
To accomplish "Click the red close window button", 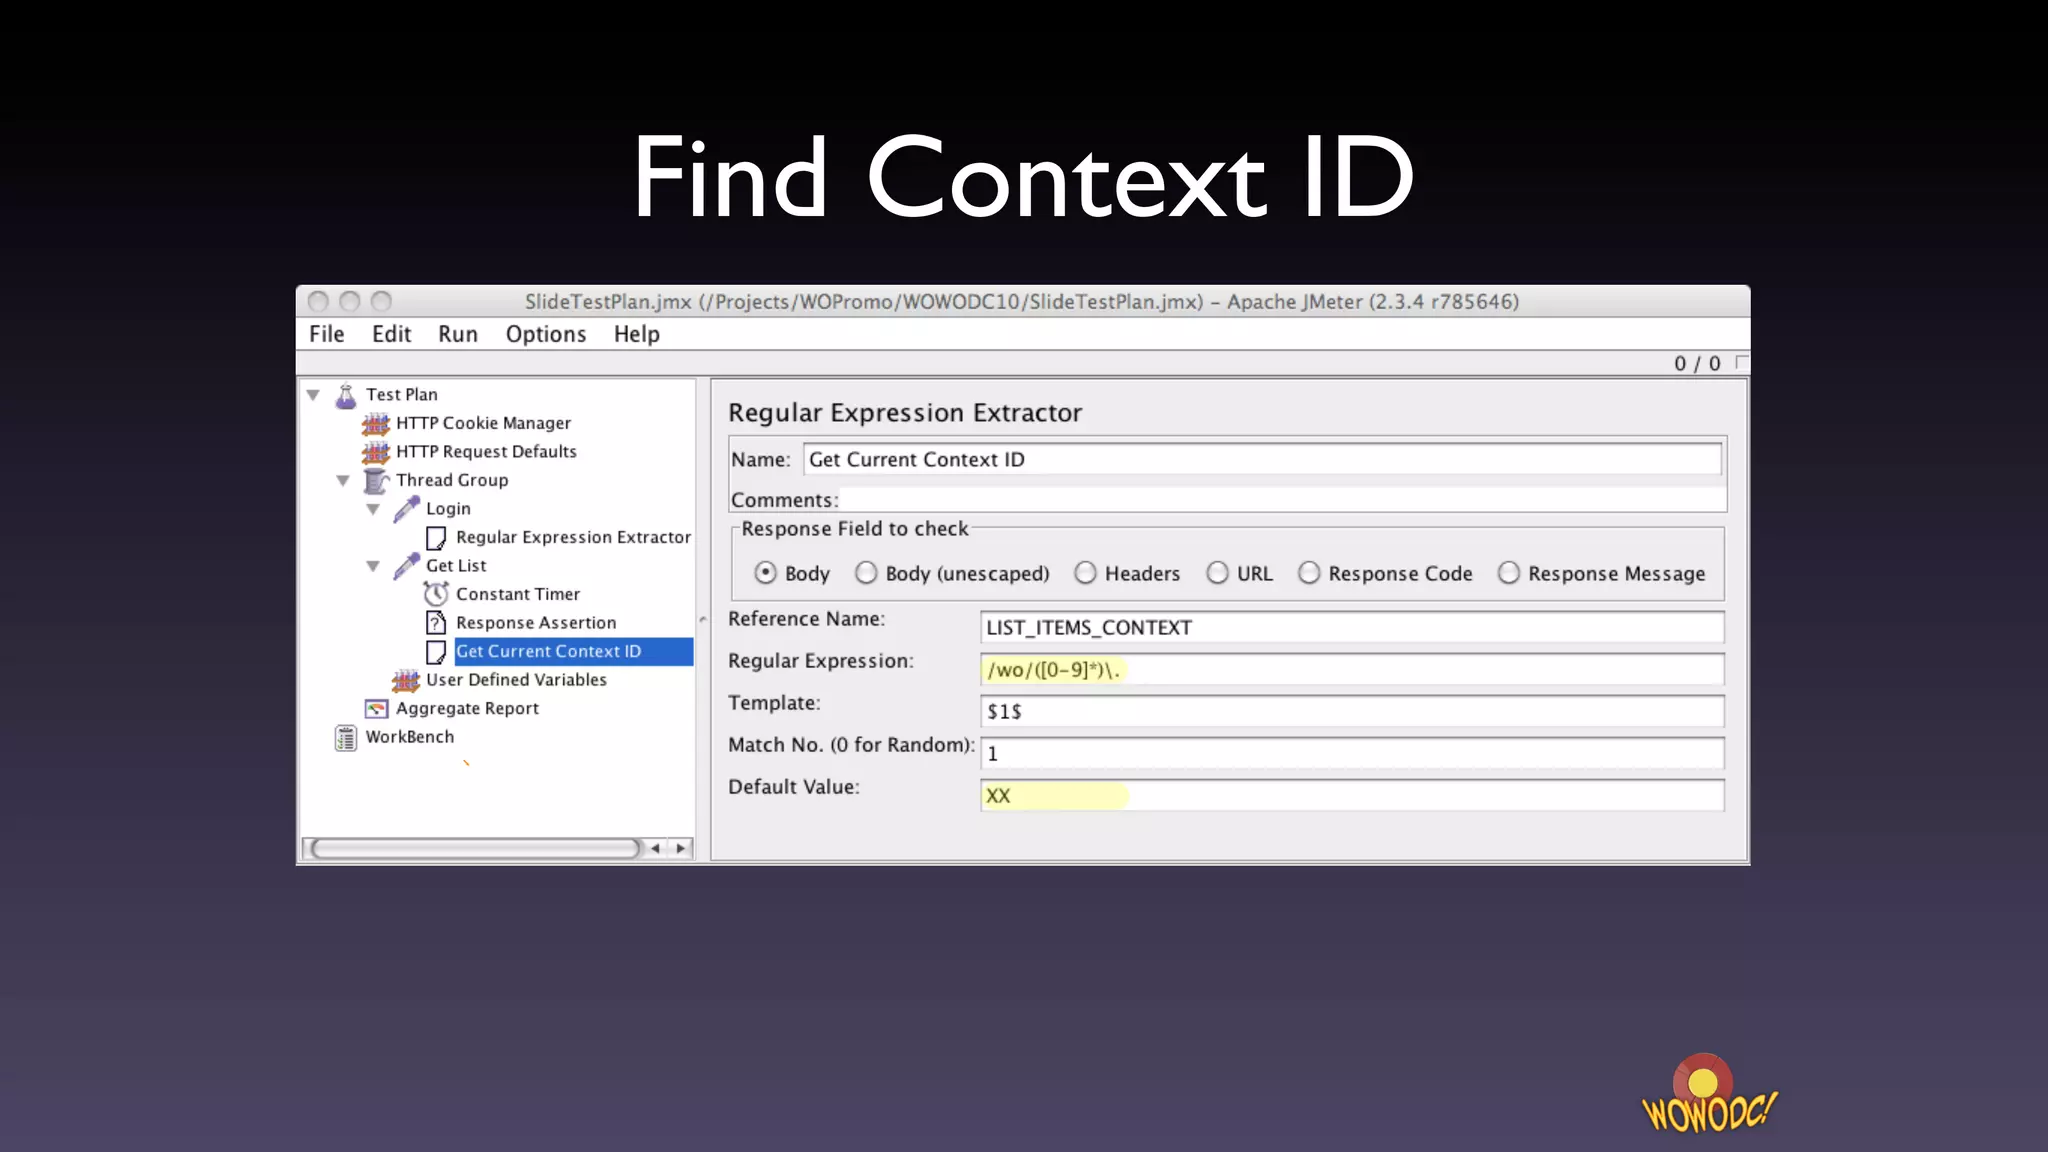I will point(318,301).
